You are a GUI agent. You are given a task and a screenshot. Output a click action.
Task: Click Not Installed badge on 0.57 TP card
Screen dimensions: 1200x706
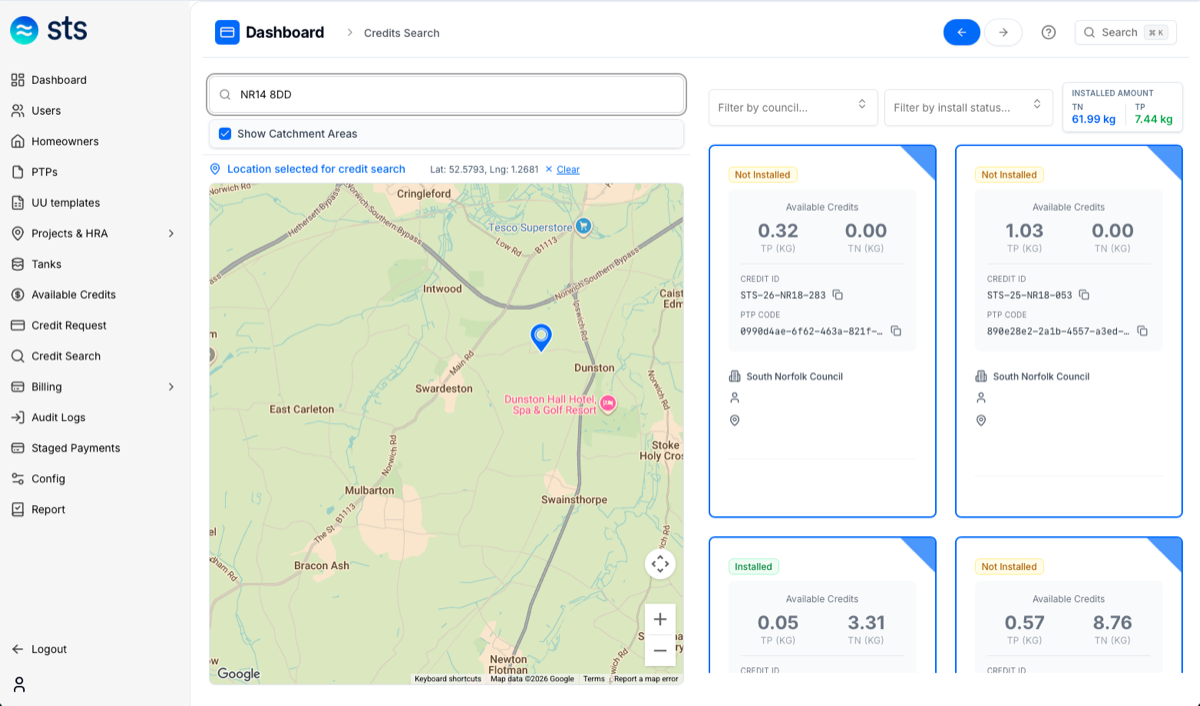pos(1009,567)
